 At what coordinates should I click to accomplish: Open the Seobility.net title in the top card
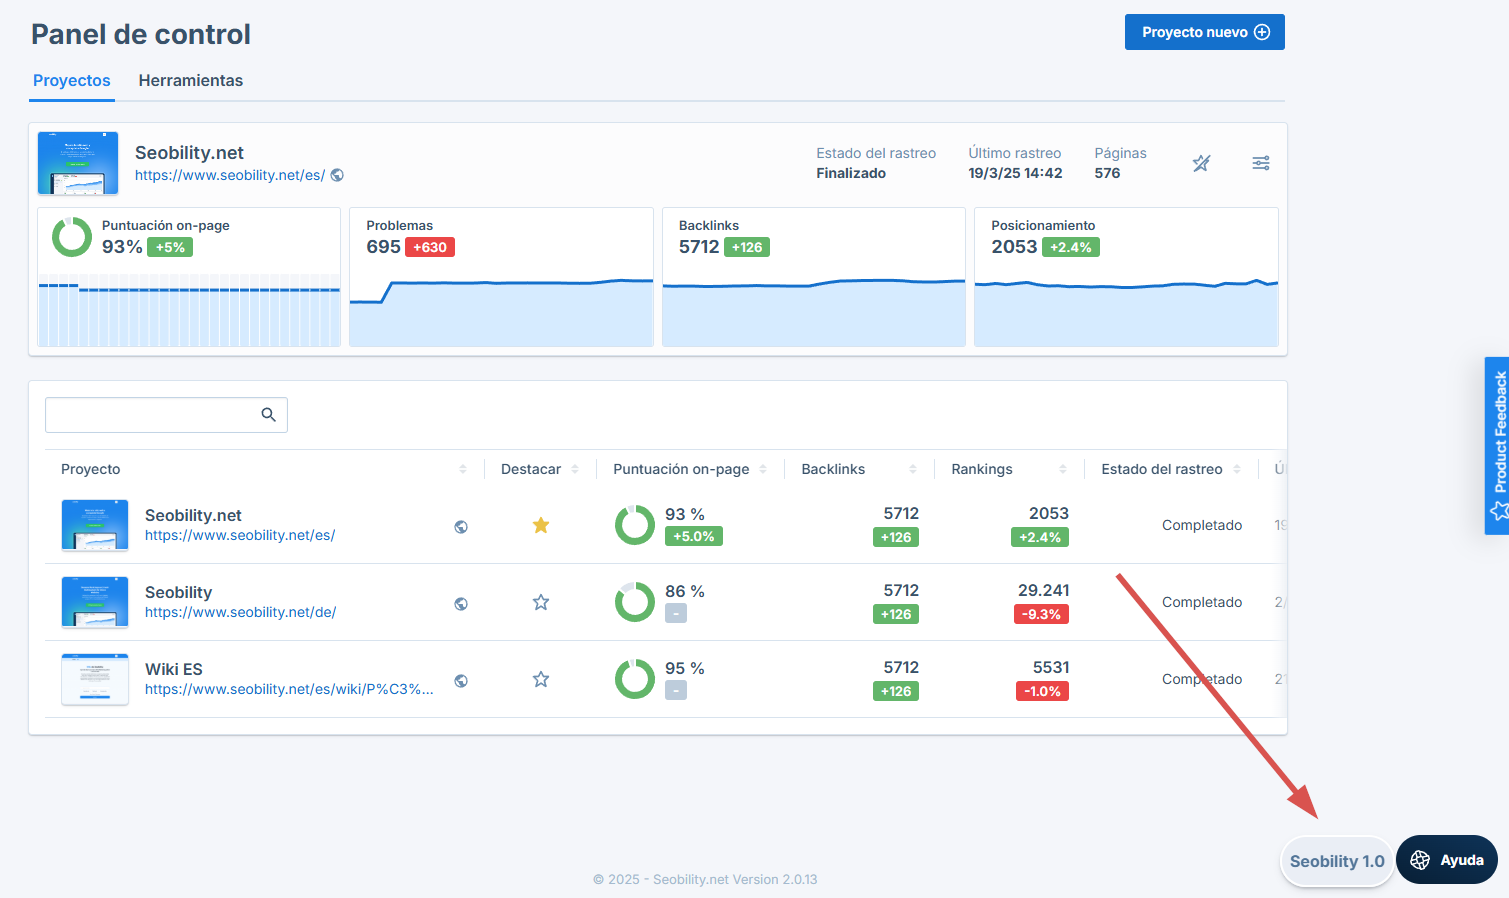pyautogui.click(x=189, y=153)
